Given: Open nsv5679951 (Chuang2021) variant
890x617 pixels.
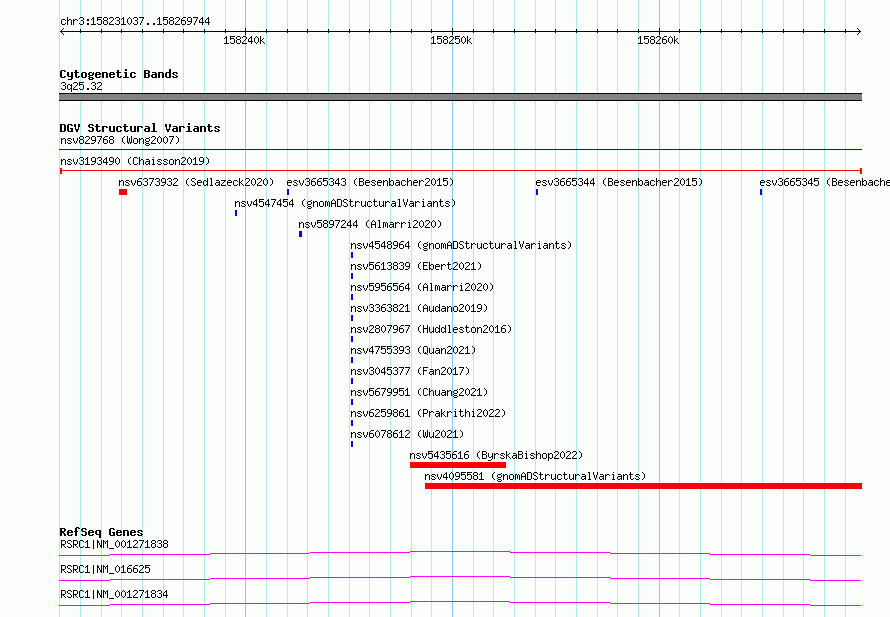Looking at the screenshot, I should click(x=419, y=392).
